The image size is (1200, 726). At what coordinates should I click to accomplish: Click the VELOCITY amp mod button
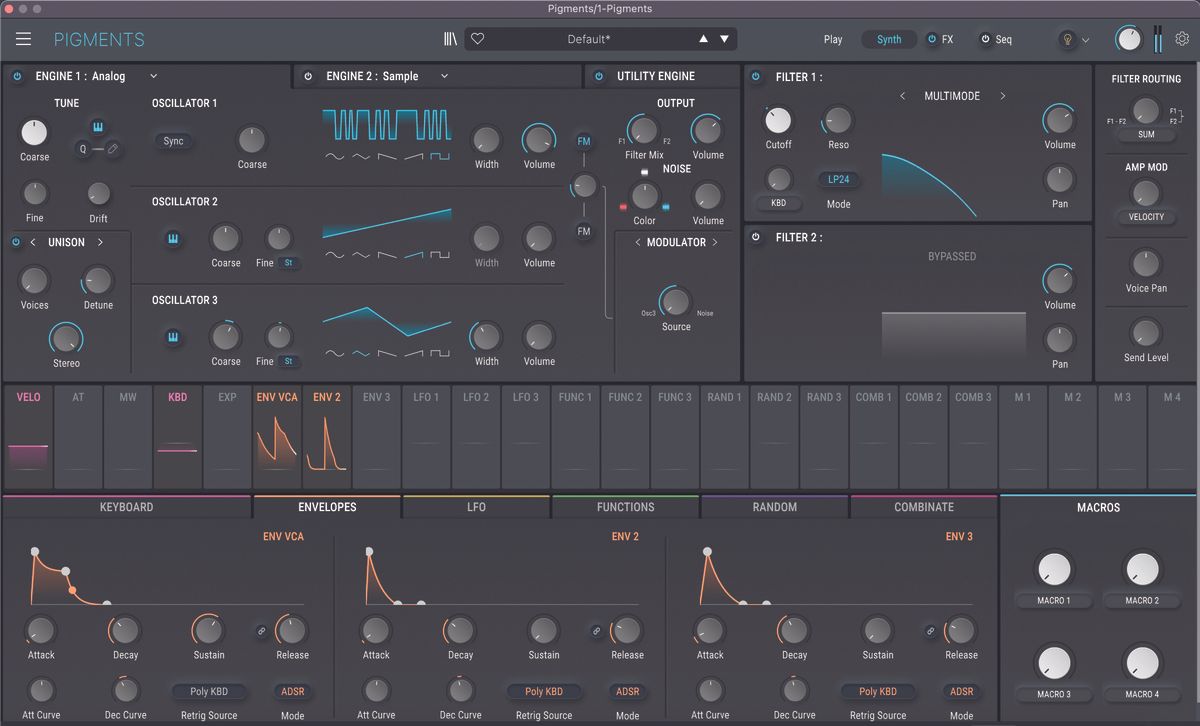1146,215
